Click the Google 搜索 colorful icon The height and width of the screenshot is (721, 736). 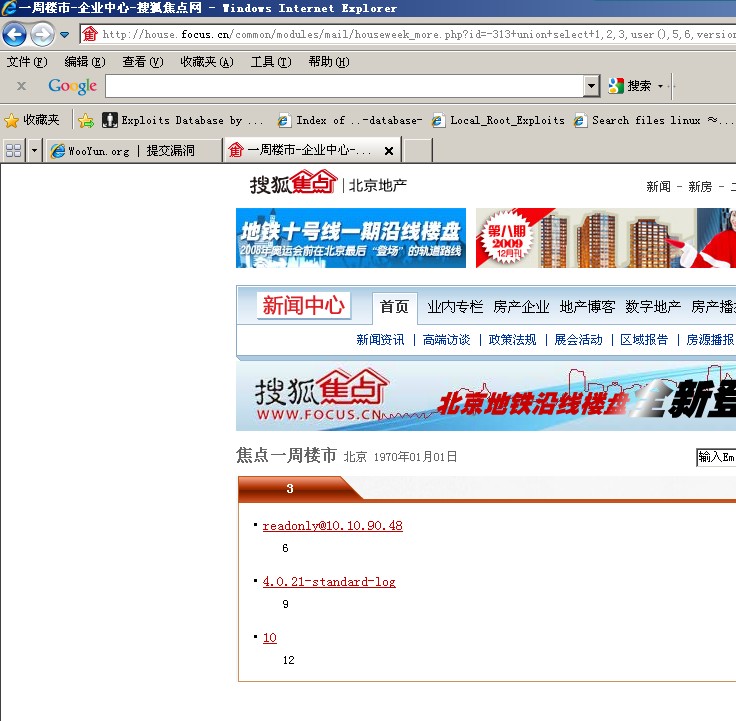(616, 86)
